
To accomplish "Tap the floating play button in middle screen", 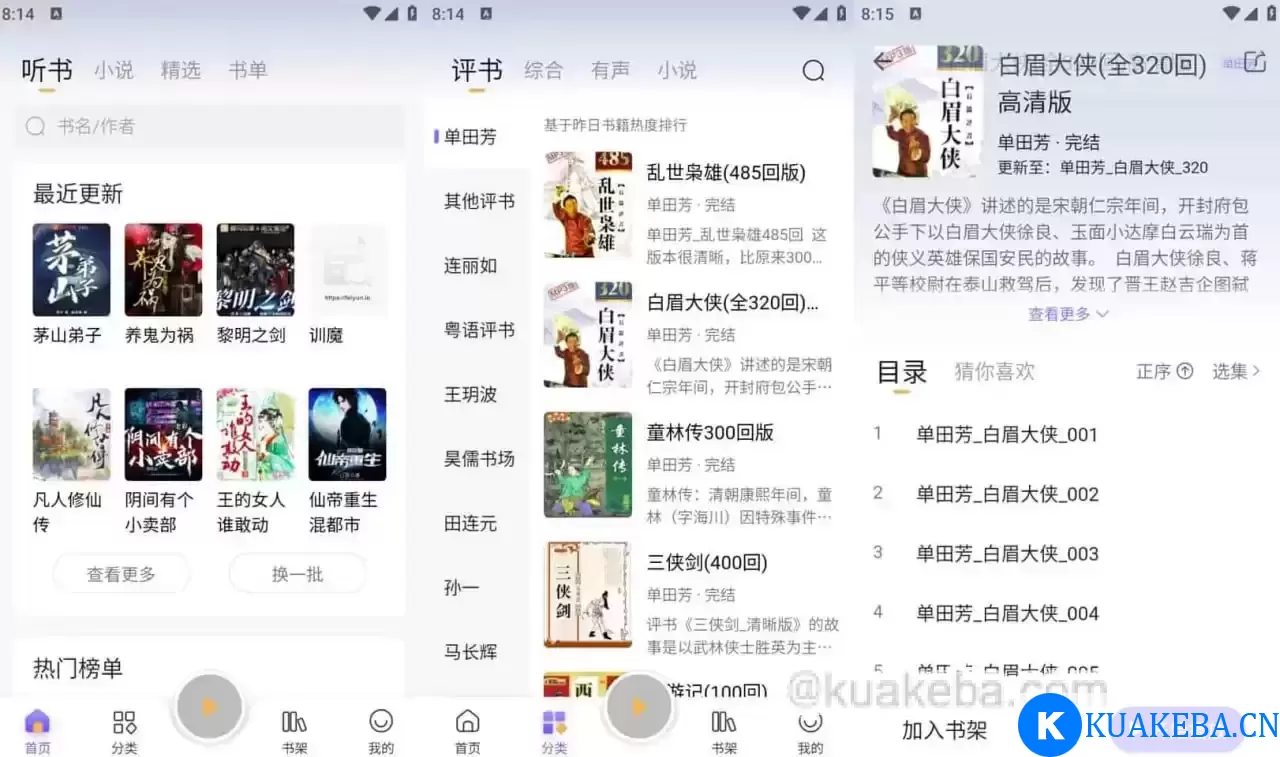I will pyautogui.click(x=638, y=707).
